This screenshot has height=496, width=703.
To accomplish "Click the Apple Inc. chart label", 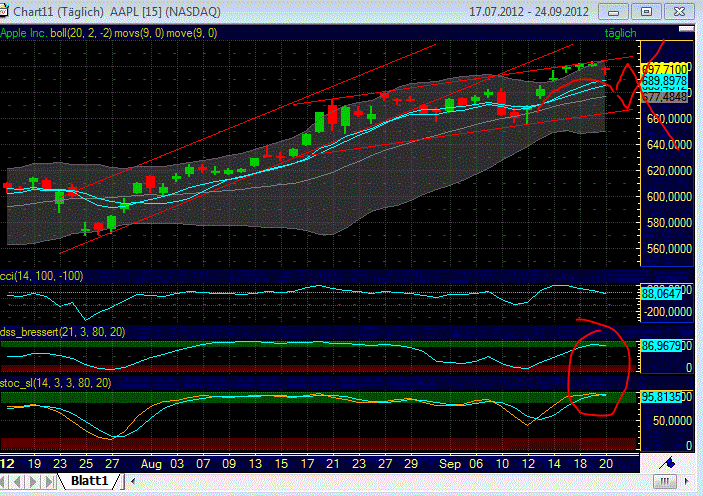I will [x=24, y=33].
